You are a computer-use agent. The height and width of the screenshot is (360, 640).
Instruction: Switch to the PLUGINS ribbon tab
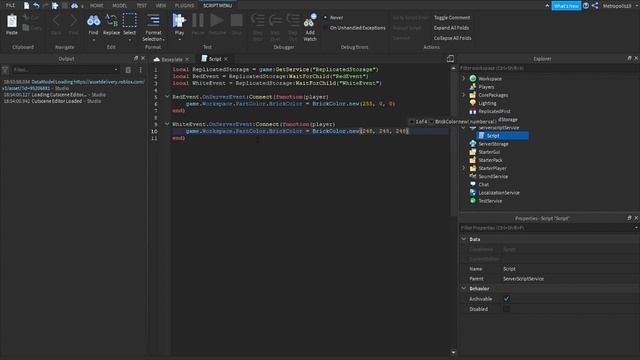point(184,5)
